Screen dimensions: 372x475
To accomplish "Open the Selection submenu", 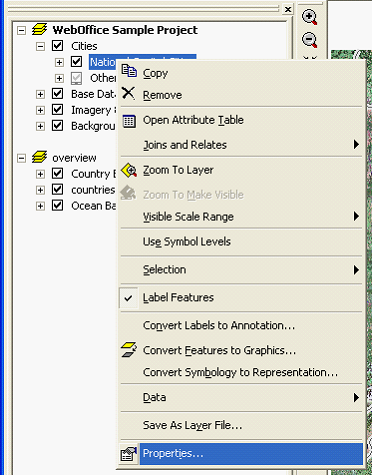I will pos(241,269).
